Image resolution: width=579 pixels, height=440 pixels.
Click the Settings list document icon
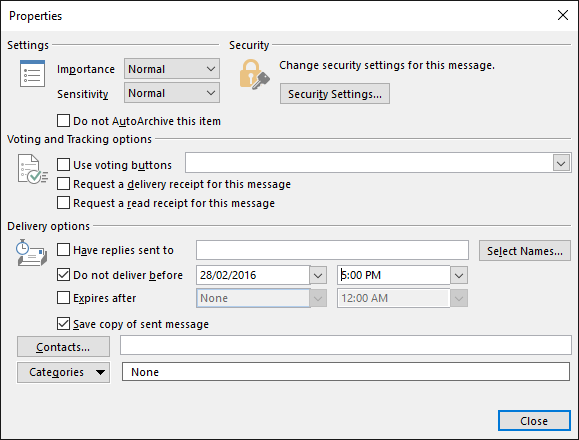pyautogui.click(x=32, y=73)
